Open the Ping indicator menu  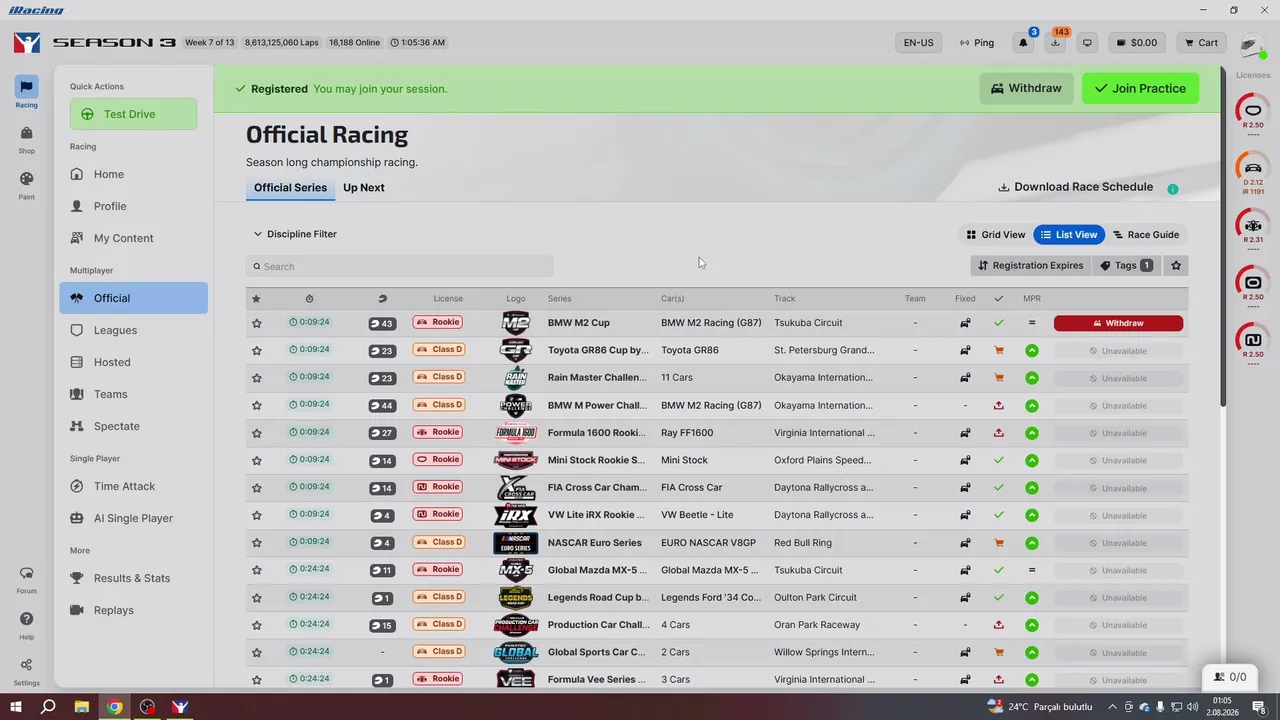pyautogui.click(x=977, y=43)
